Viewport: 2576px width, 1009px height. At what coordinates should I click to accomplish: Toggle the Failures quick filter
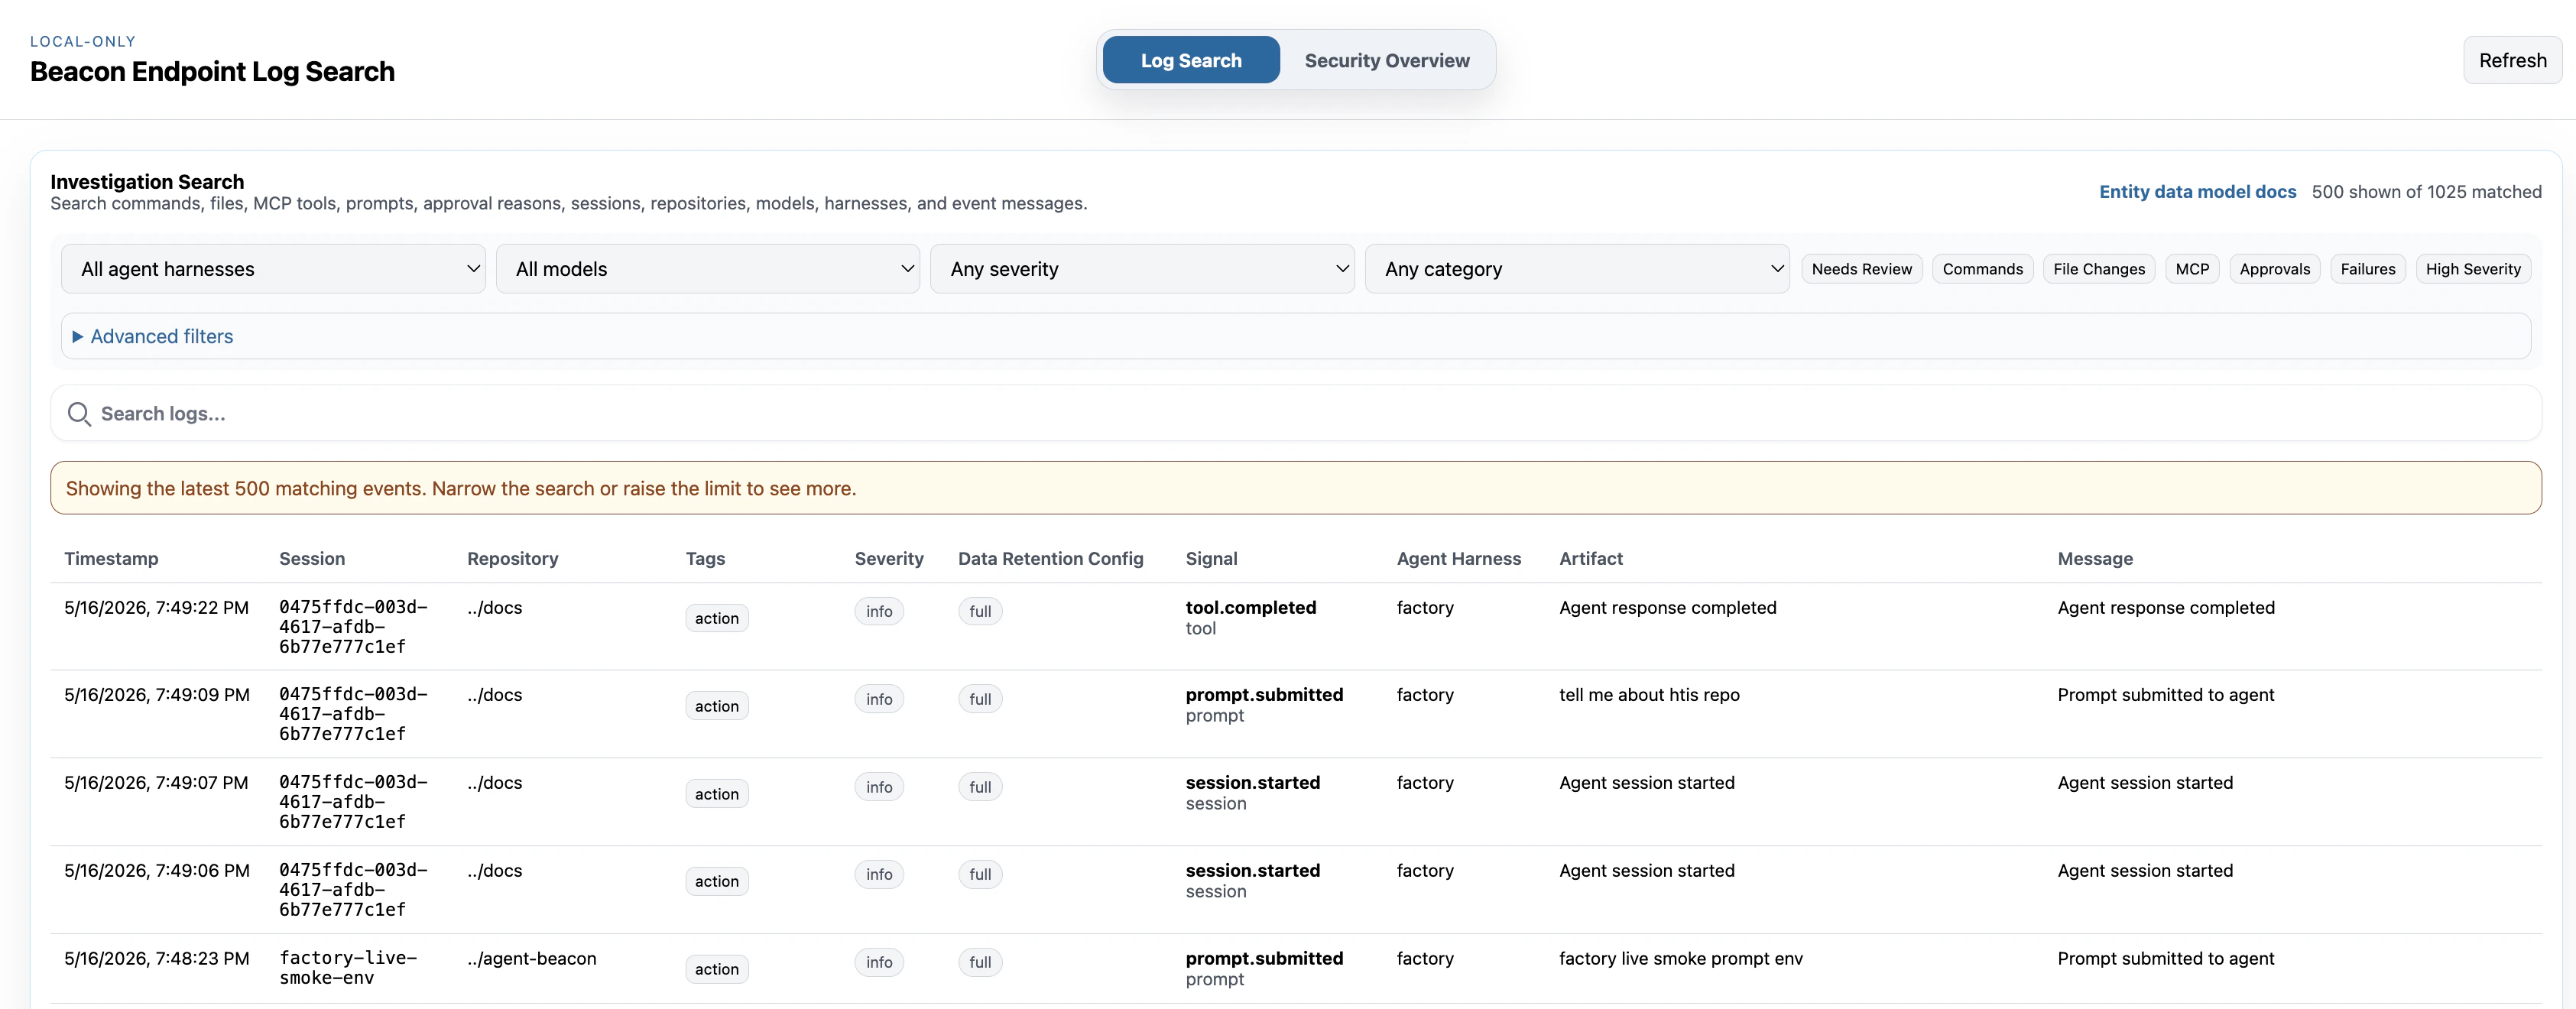click(x=2367, y=269)
